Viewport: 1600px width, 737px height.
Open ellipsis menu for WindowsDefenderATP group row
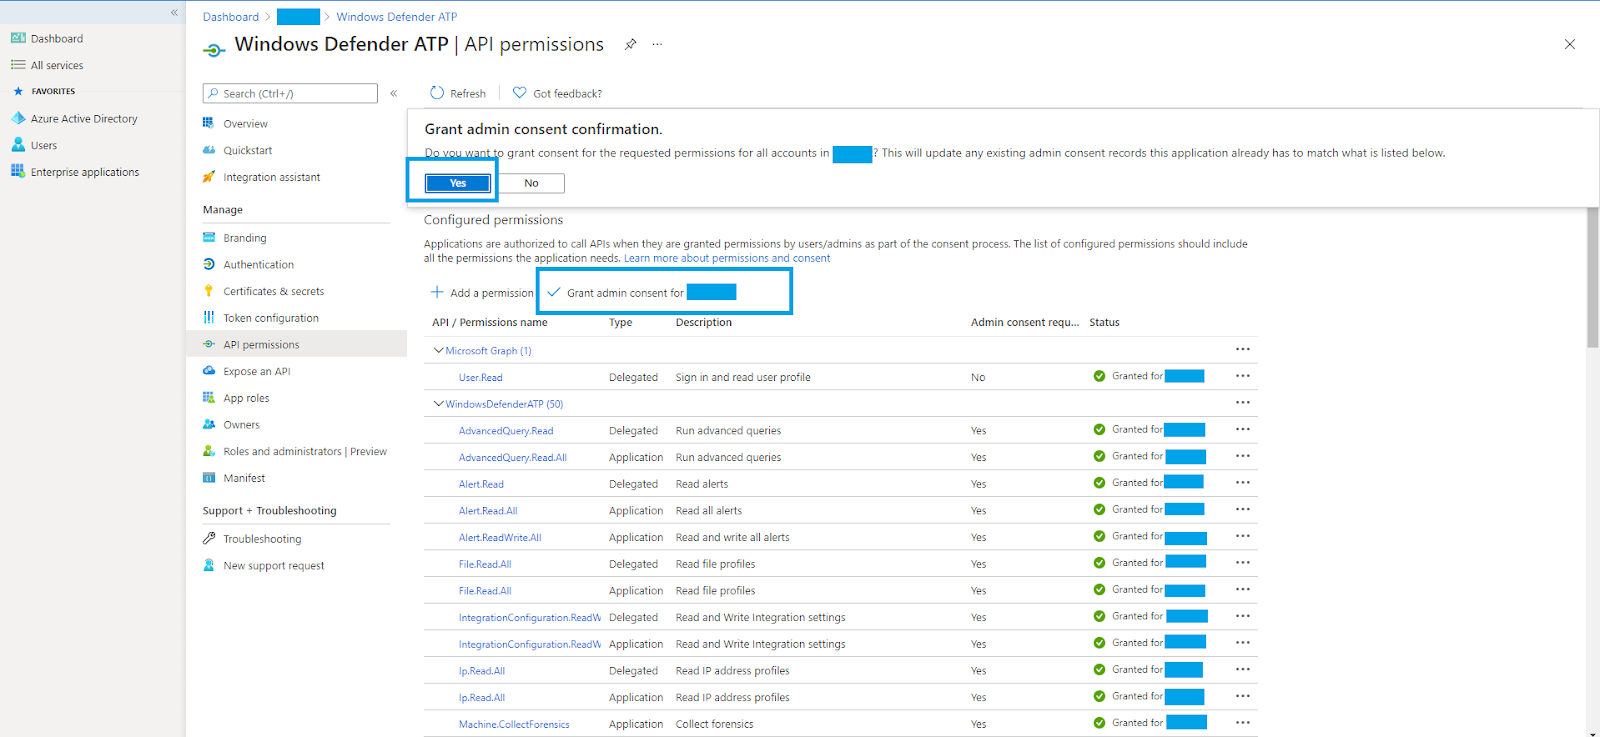tap(1243, 402)
